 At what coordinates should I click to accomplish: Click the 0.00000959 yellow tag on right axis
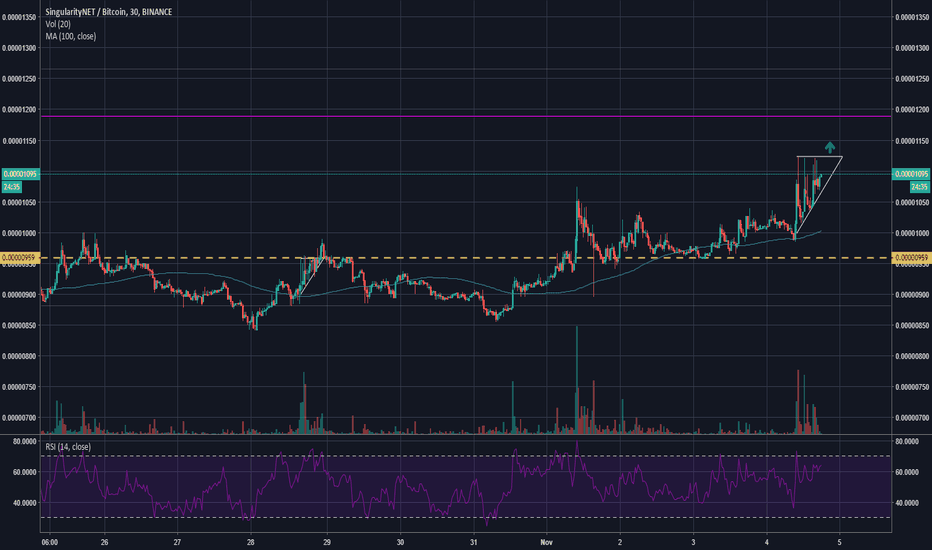[x=911, y=258]
